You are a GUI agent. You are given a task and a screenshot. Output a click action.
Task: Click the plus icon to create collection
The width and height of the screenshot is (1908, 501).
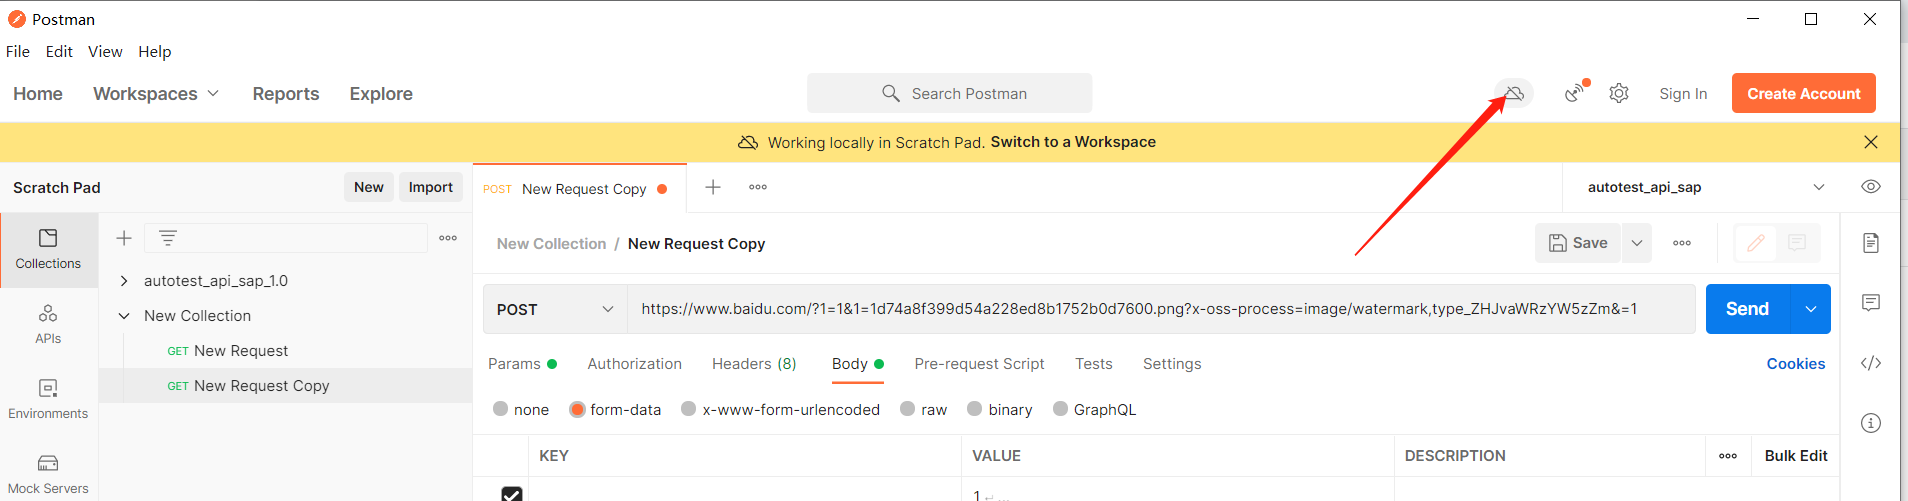pyautogui.click(x=124, y=238)
